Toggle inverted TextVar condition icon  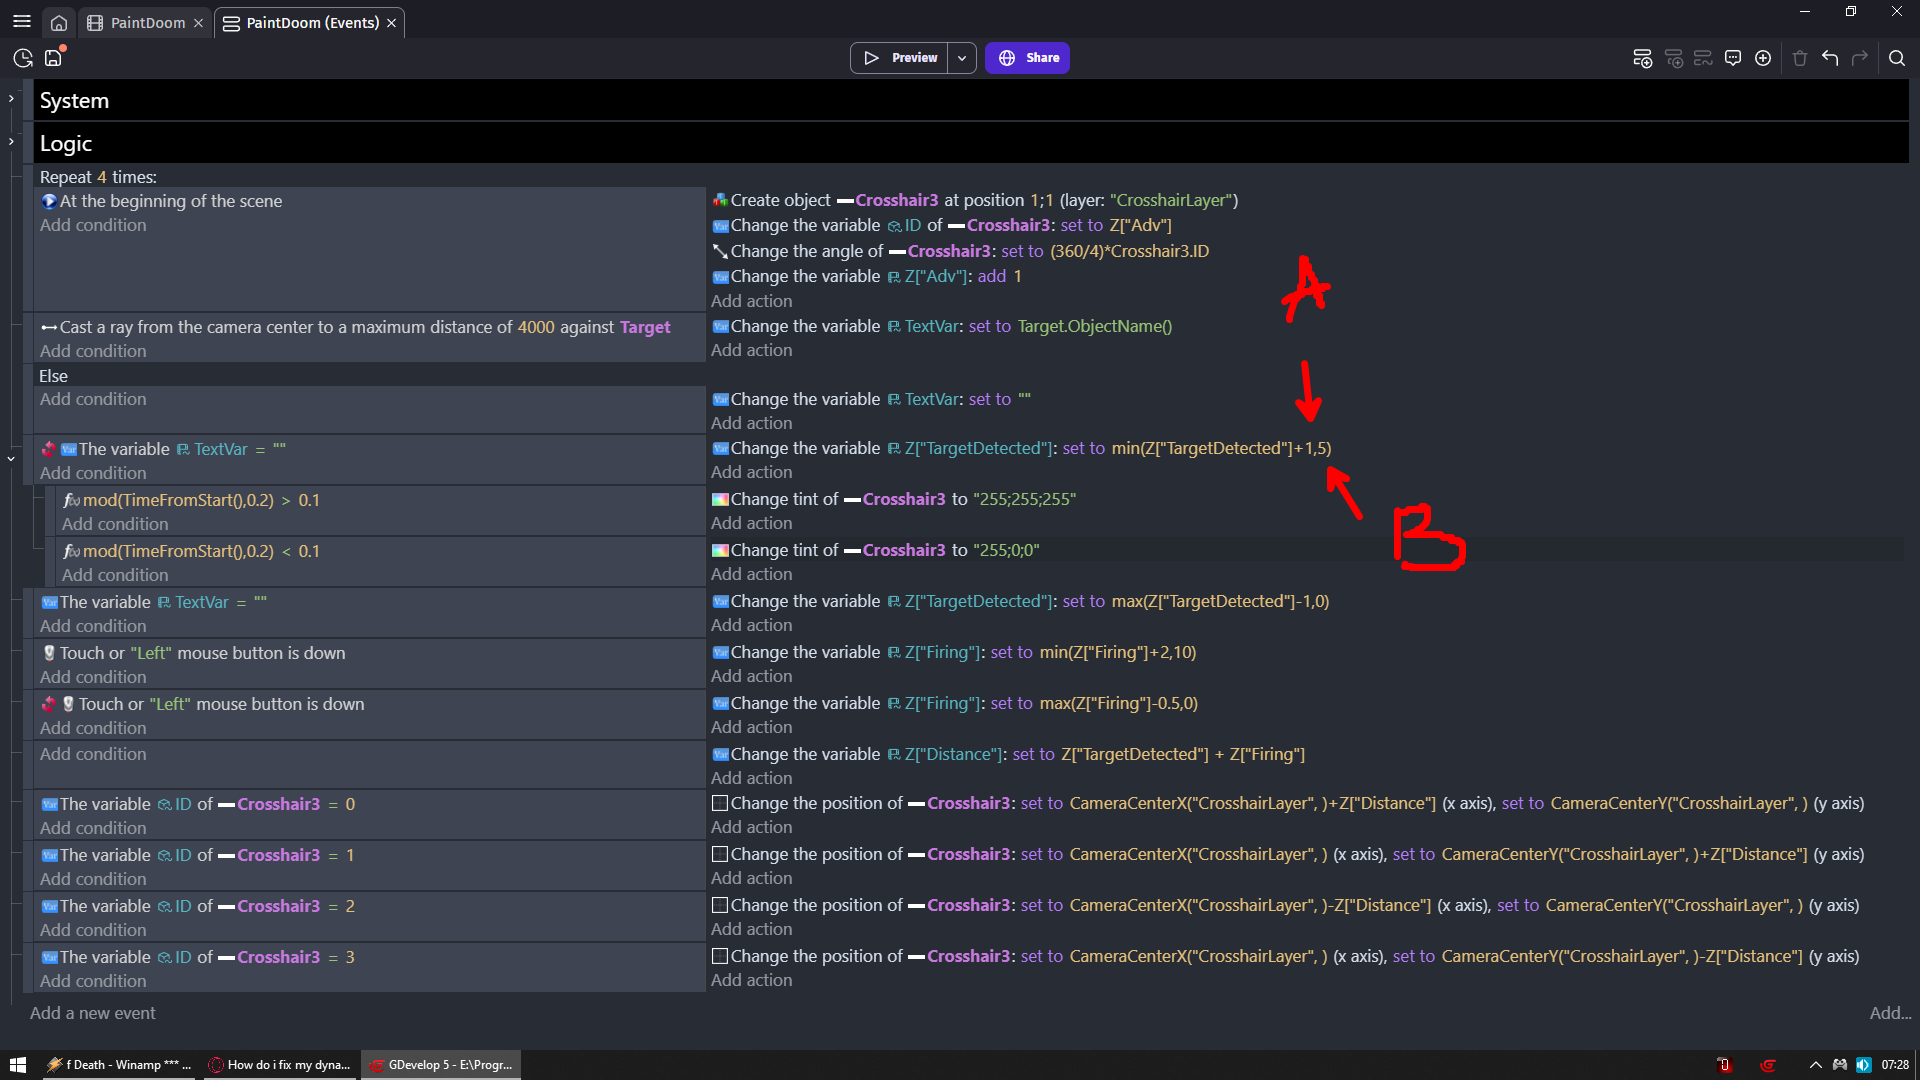point(48,449)
